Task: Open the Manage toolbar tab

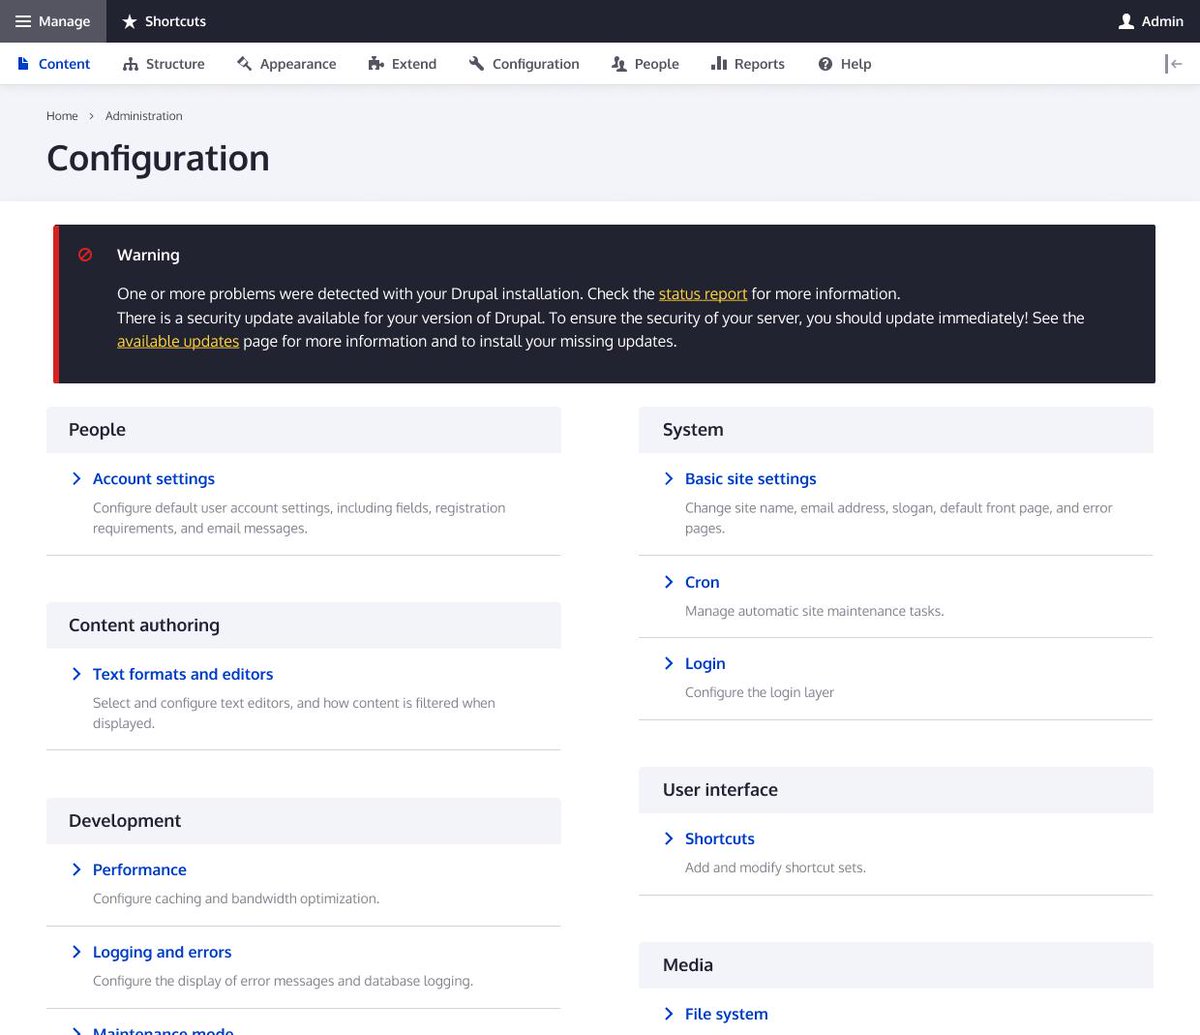Action: (x=53, y=21)
